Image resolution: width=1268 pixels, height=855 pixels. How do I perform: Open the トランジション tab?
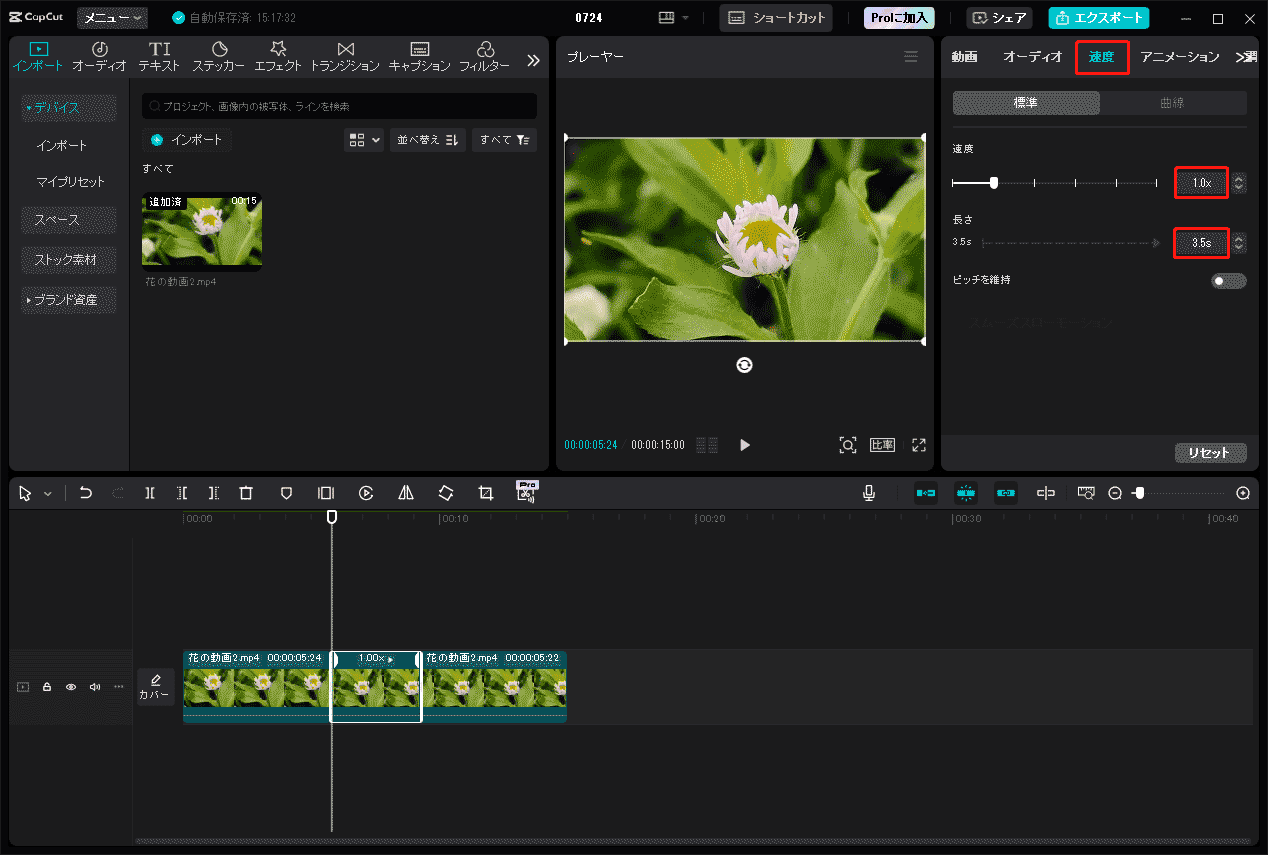(x=345, y=57)
